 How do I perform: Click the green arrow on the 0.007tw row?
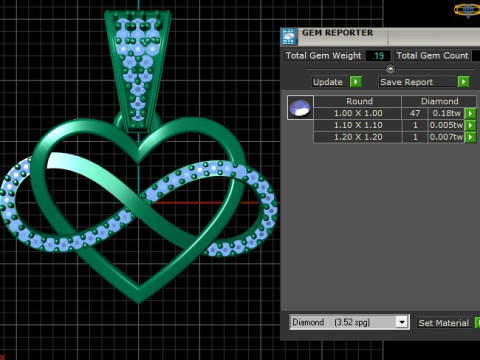point(470,137)
